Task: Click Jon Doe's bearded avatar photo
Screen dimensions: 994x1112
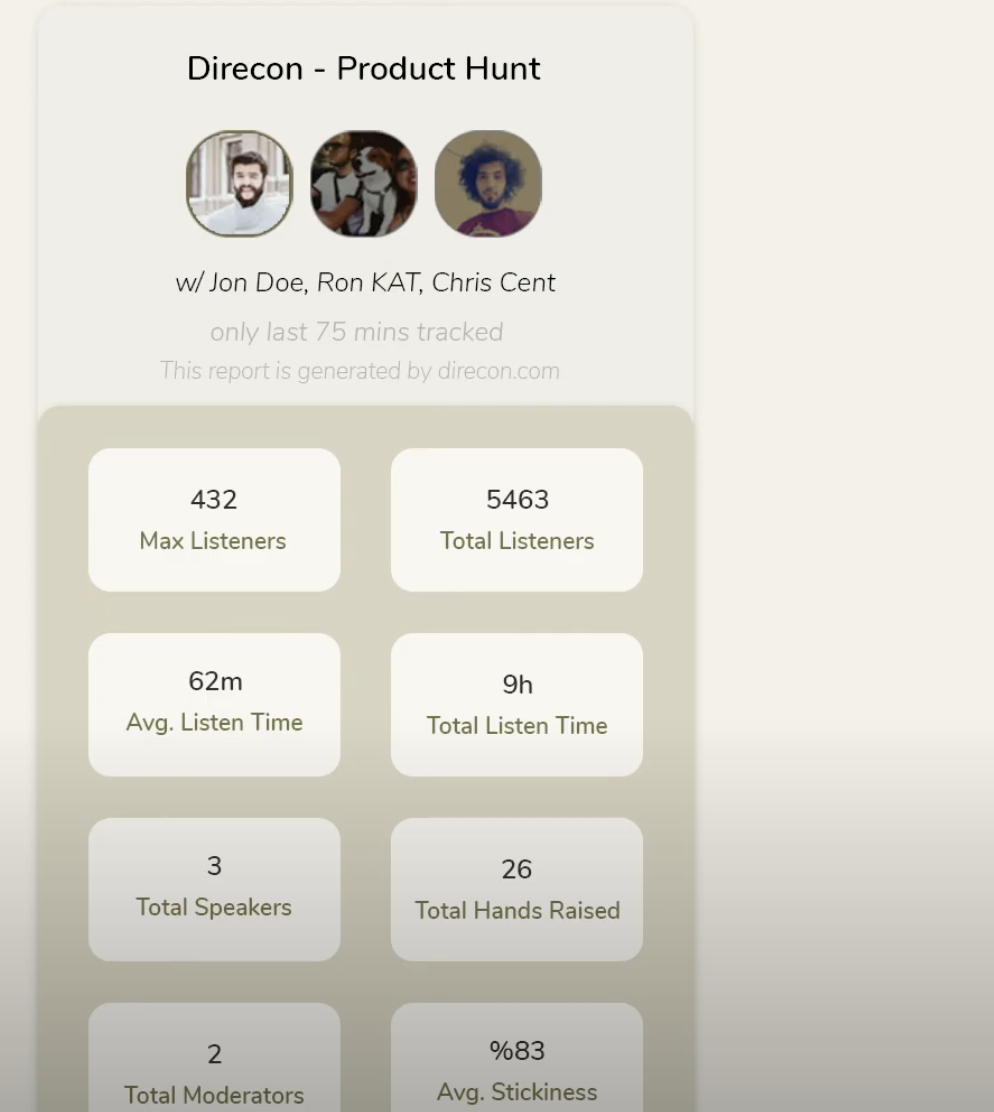Action: (240, 184)
